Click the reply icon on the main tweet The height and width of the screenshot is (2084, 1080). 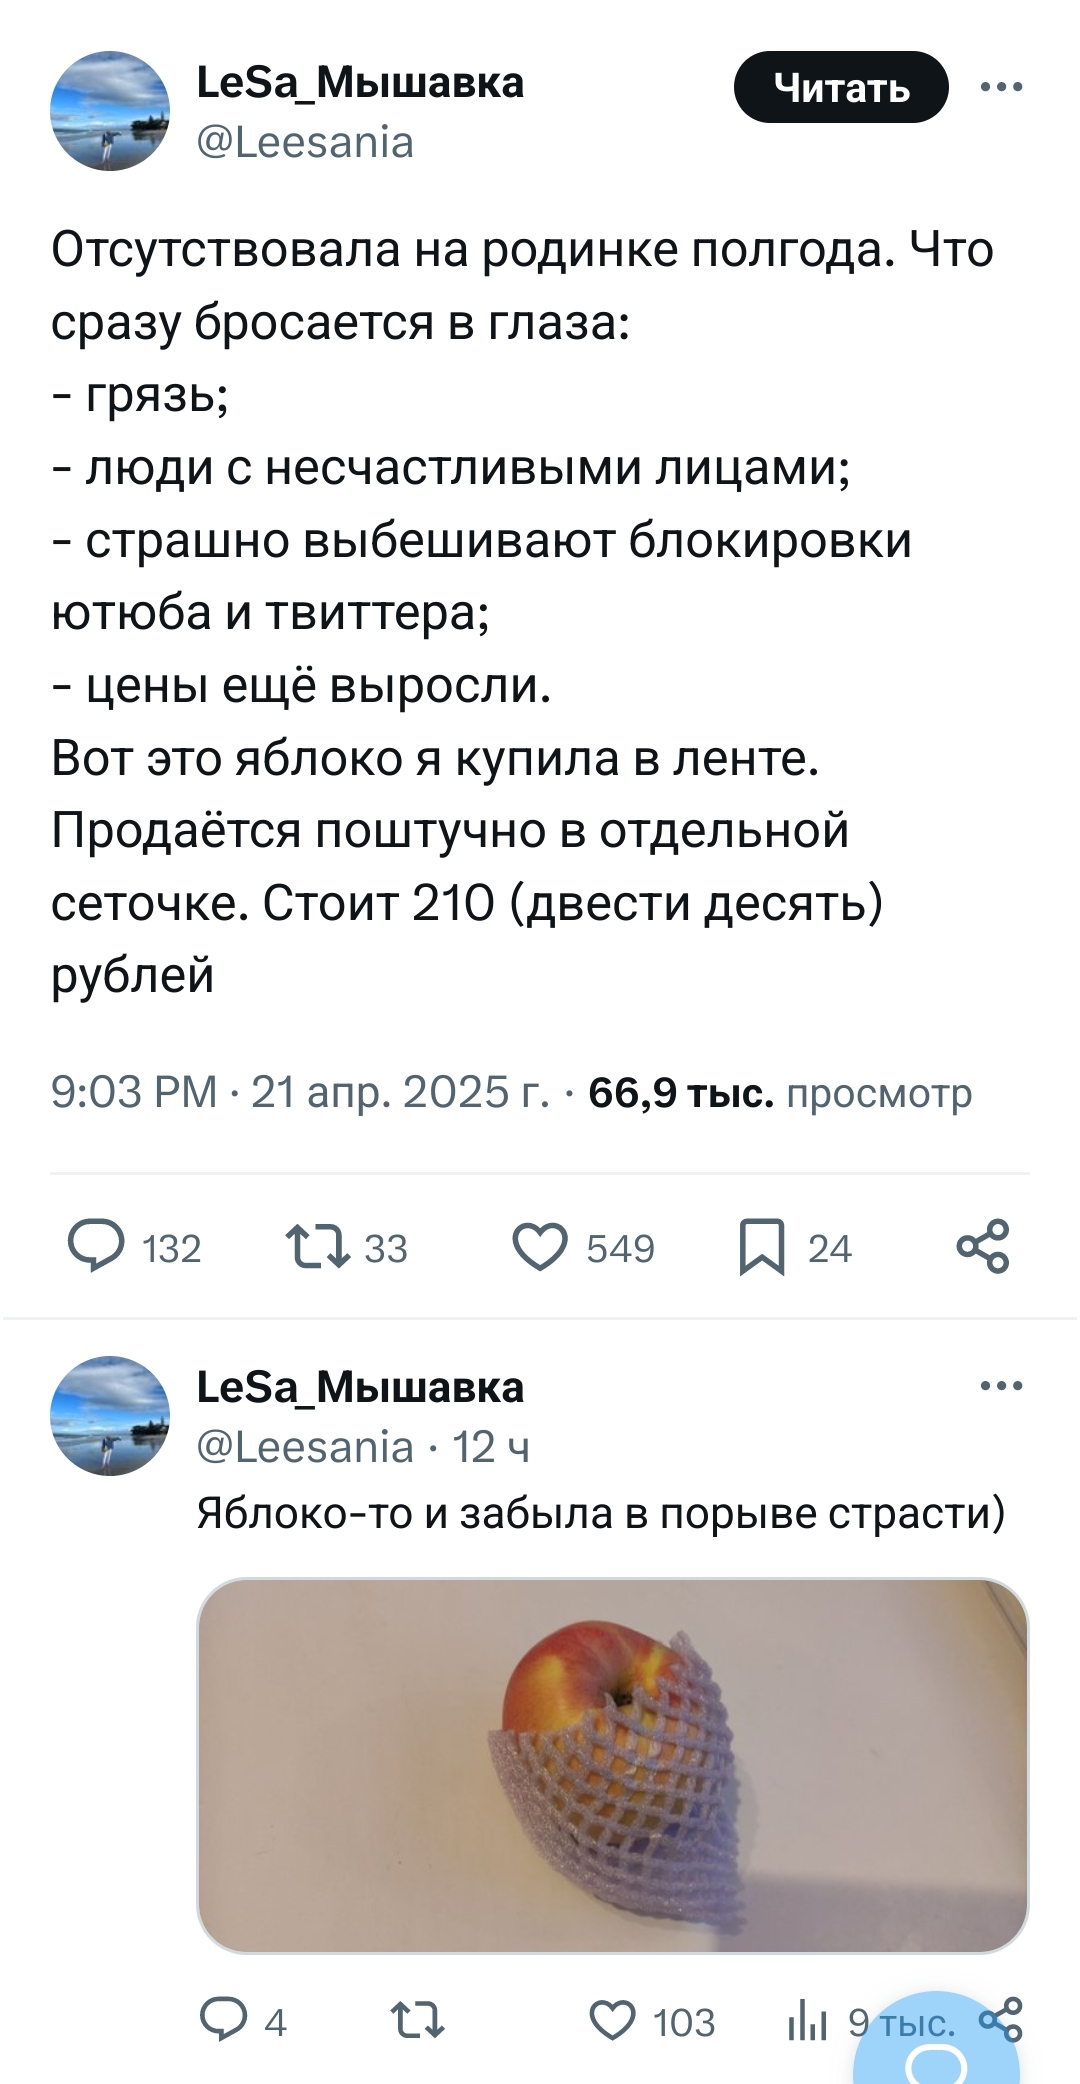coord(96,1247)
